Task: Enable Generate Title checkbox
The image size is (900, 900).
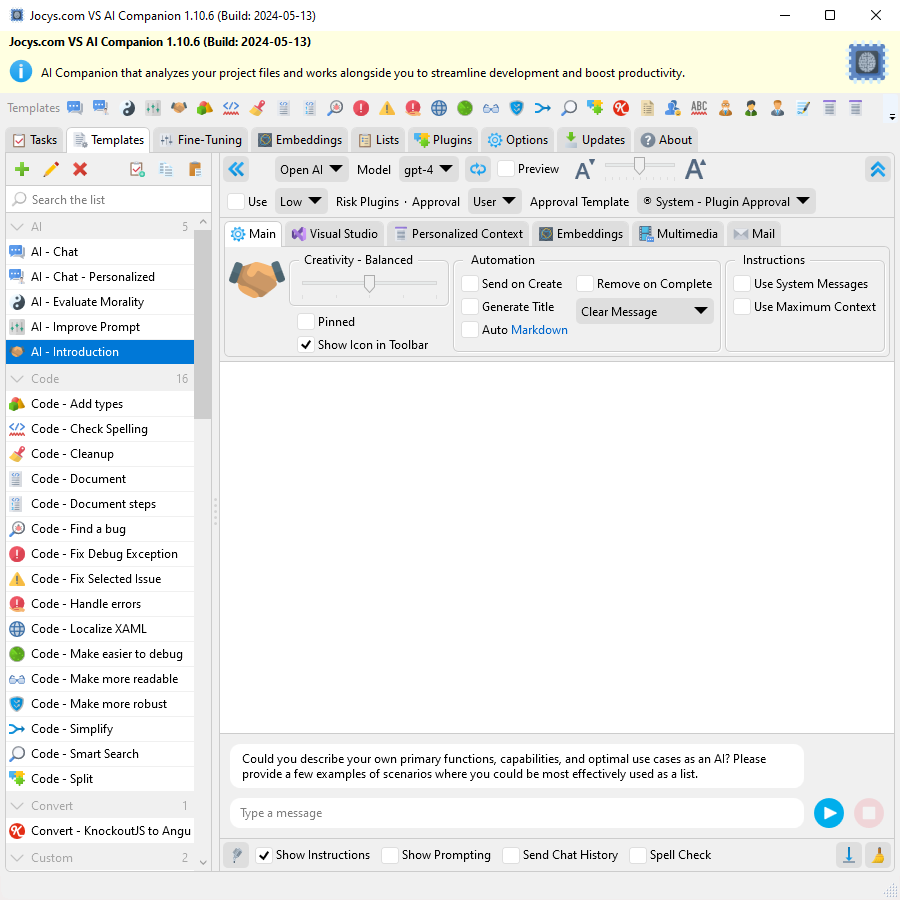Action: coord(470,307)
